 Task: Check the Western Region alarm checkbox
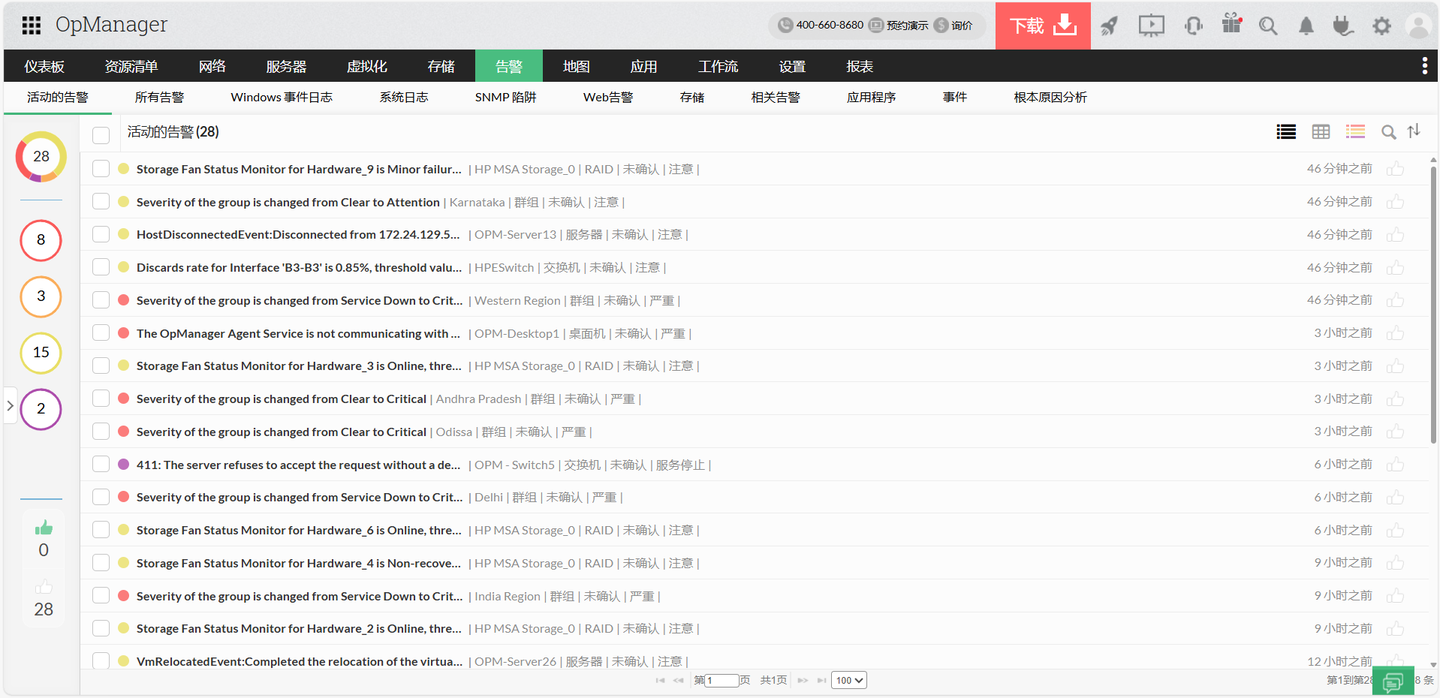pos(101,300)
